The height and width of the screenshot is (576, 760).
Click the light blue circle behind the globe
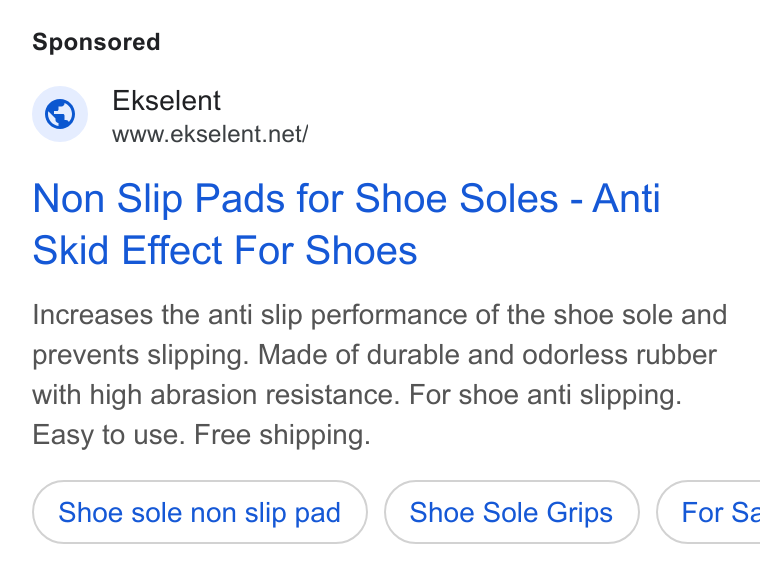(60, 114)
